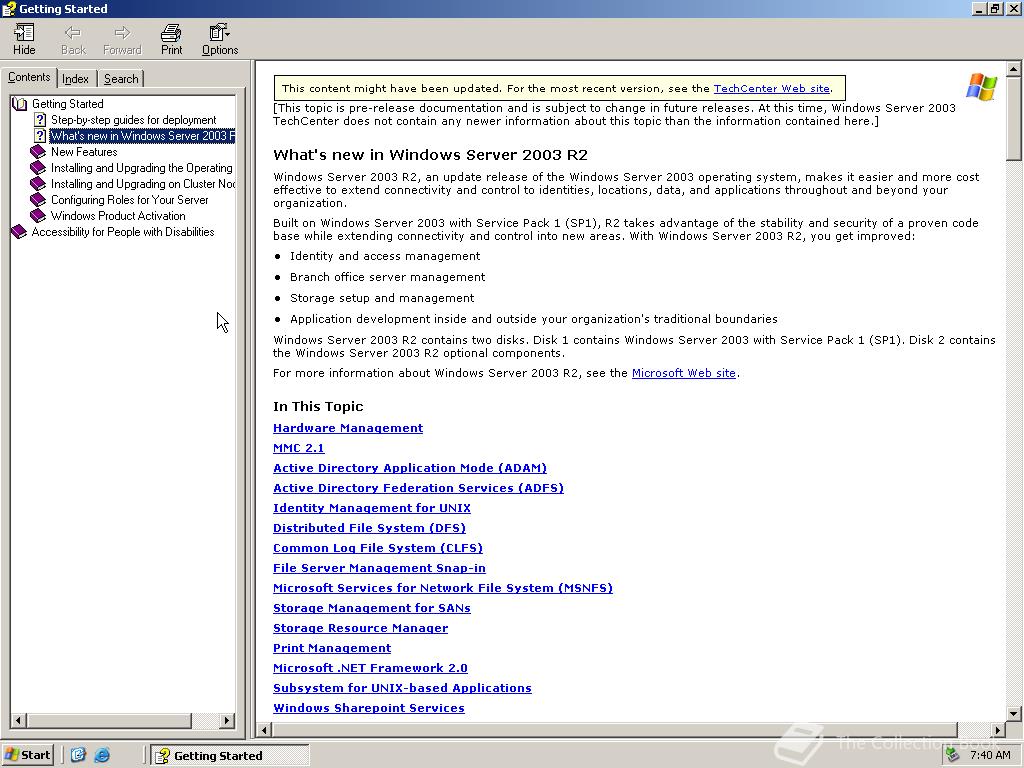Open the New Features book entry
1024x768 pixels.
84,152
